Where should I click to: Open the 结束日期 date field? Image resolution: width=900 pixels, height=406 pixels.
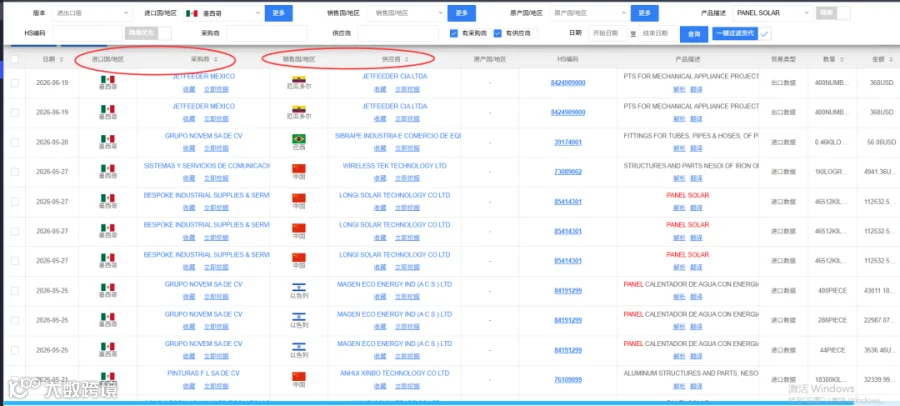657,33
